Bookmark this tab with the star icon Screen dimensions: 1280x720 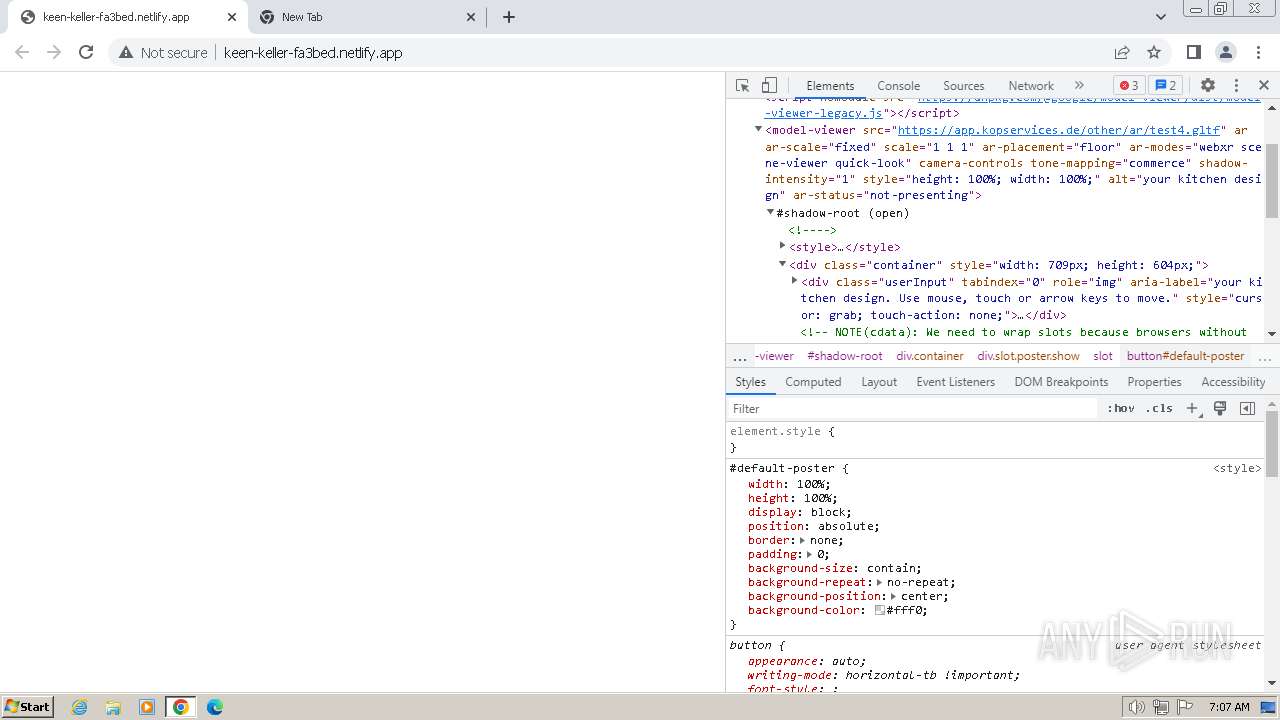(1154, 52)
